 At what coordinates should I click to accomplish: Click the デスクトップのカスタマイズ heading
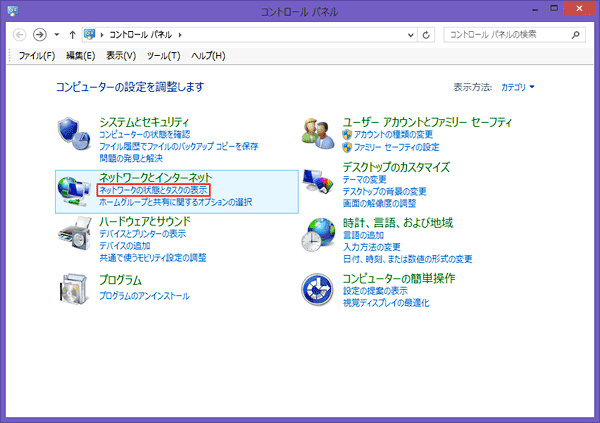coord(396,167)
